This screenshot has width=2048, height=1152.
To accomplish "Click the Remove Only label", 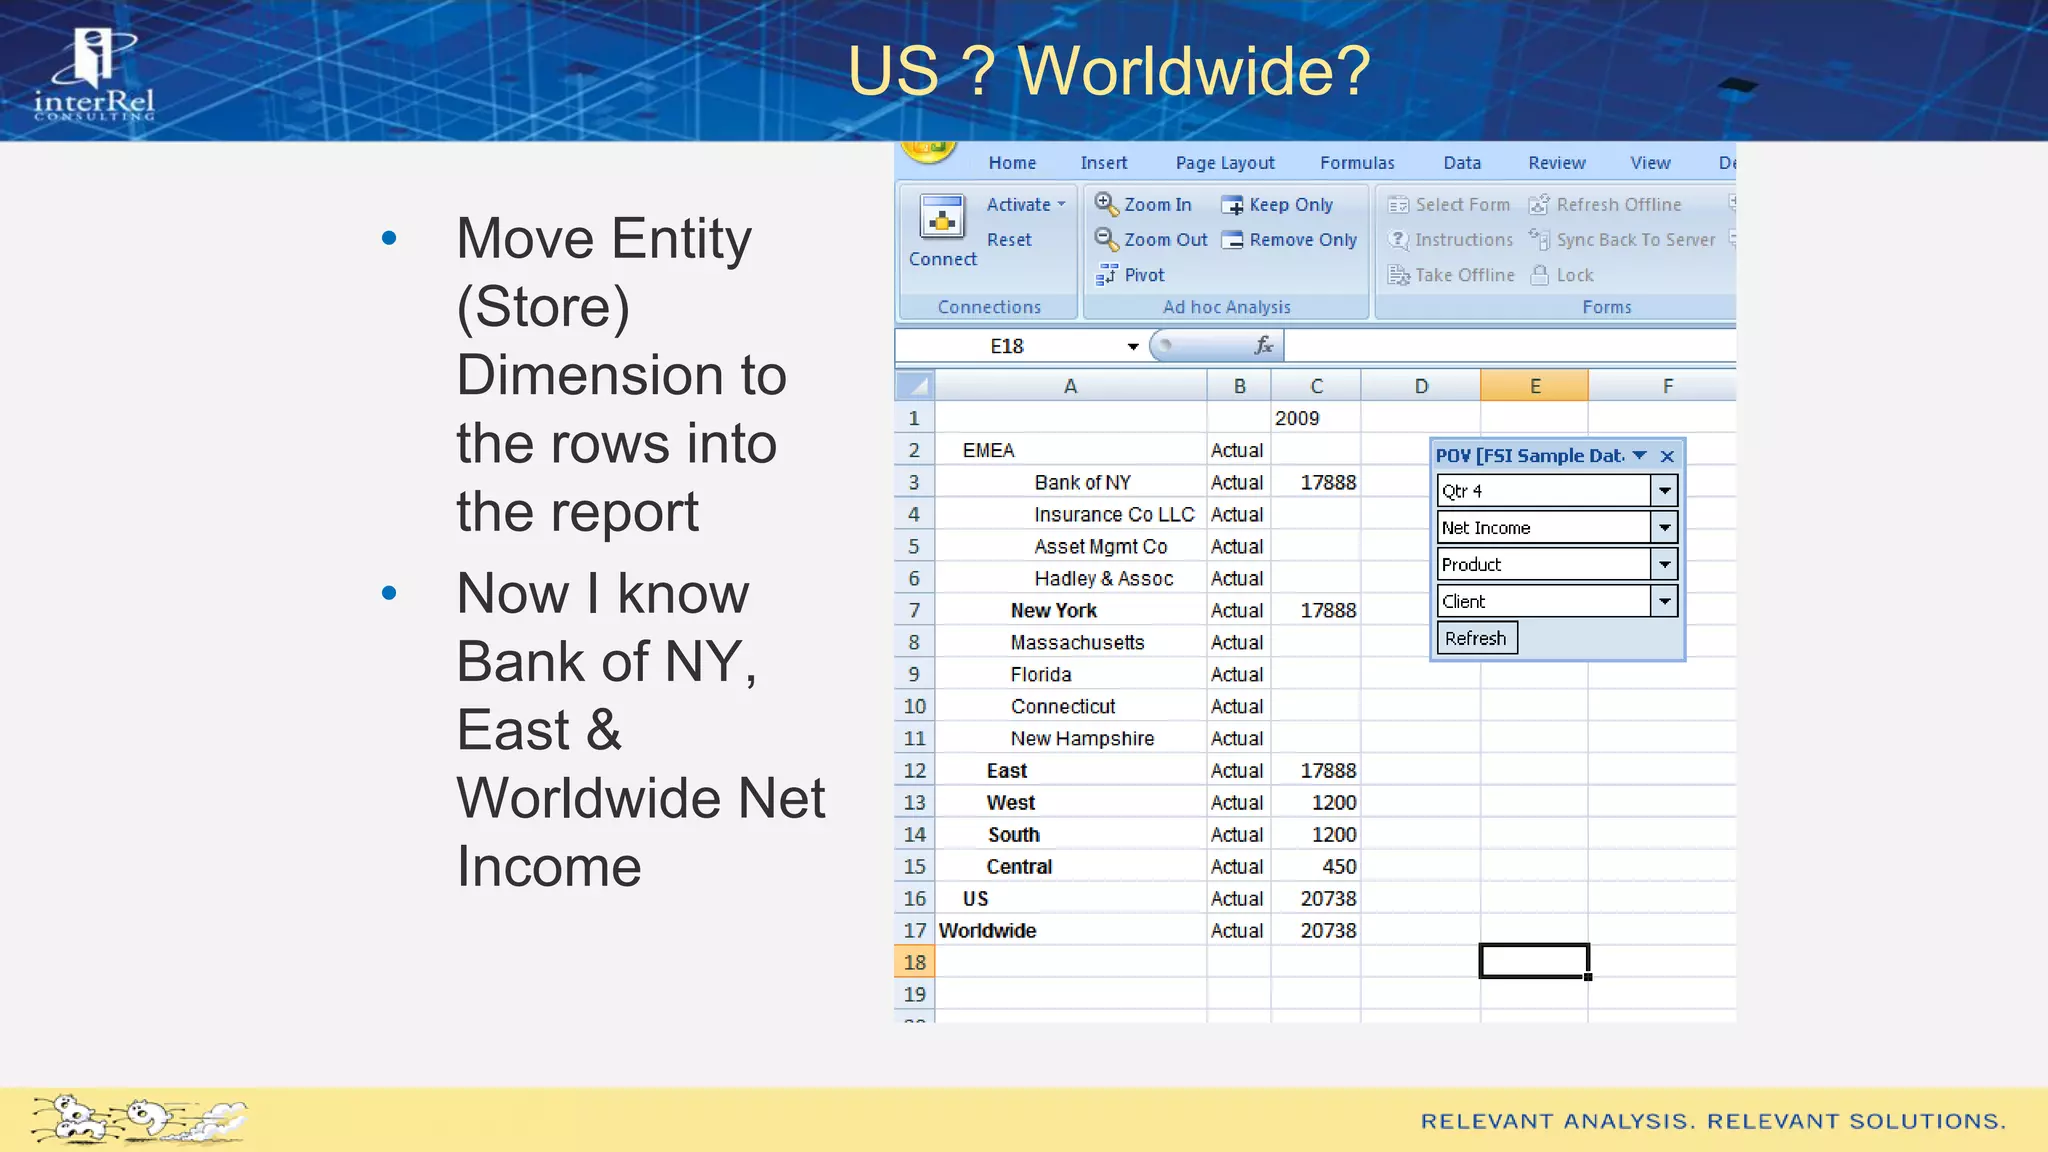I will click(1303, 240).
